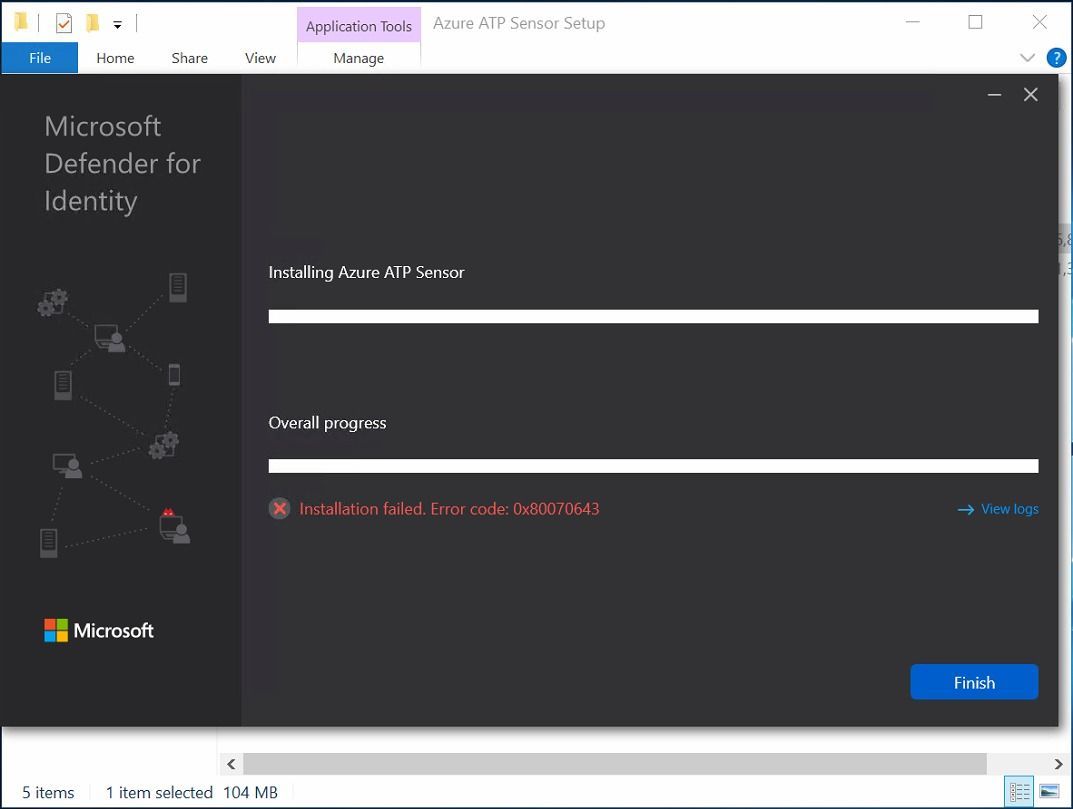1073x809 pixels.
Task: Click the horizontal scrollbar left arrow
Action: 231,764
